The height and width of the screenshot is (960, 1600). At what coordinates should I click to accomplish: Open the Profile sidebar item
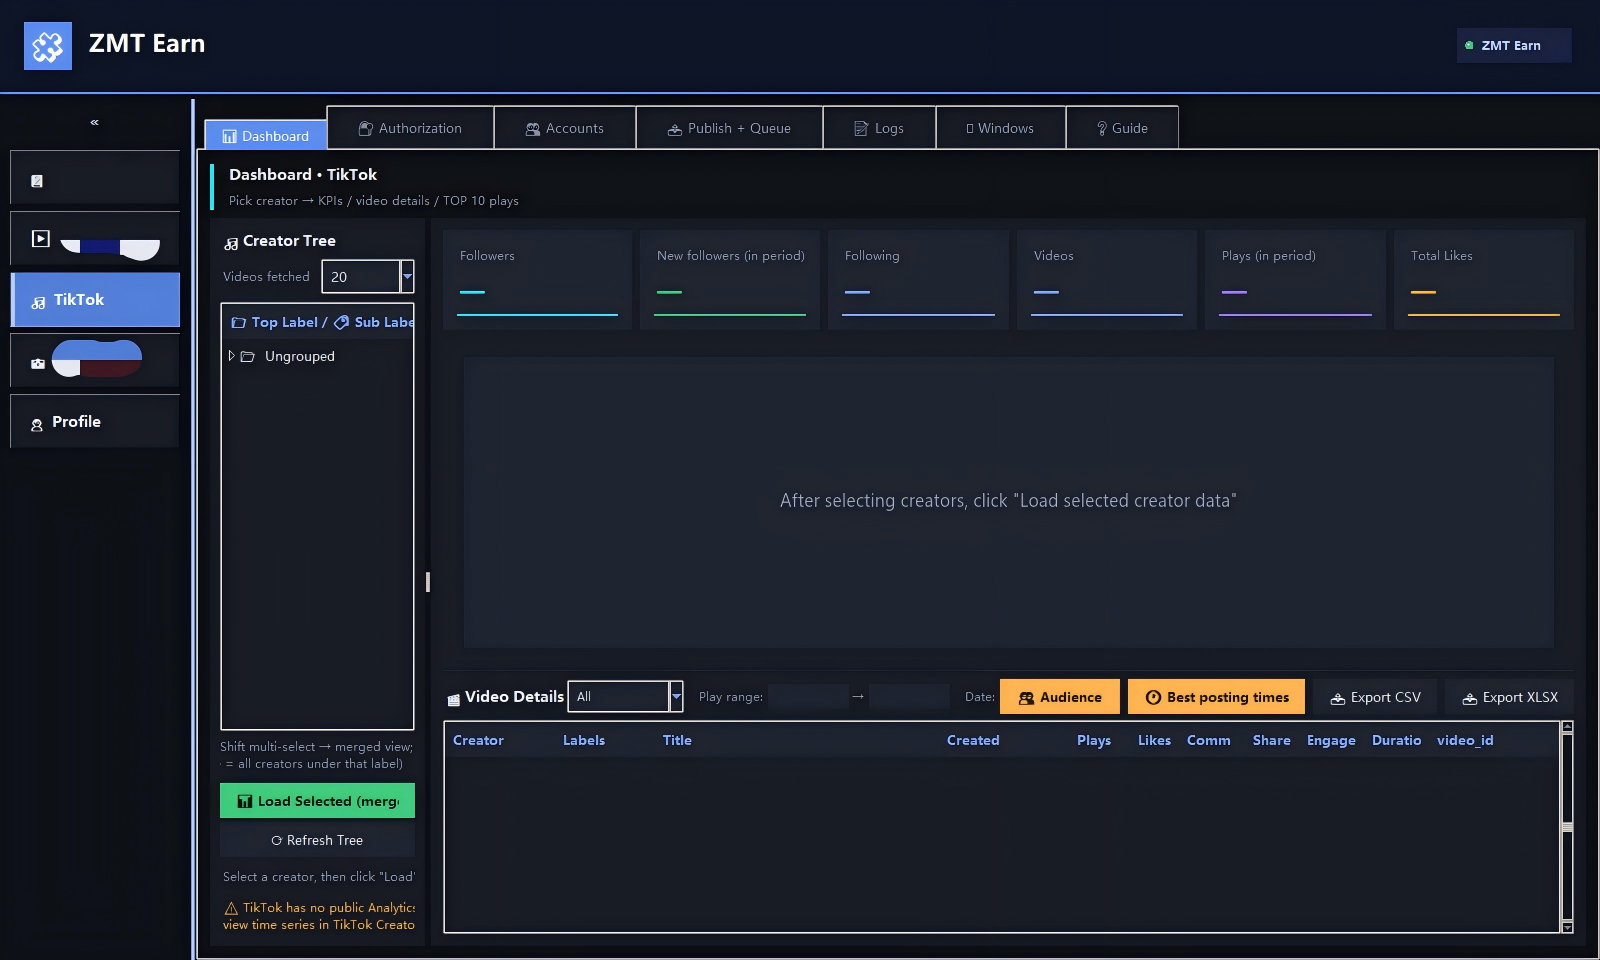(95, 422)
